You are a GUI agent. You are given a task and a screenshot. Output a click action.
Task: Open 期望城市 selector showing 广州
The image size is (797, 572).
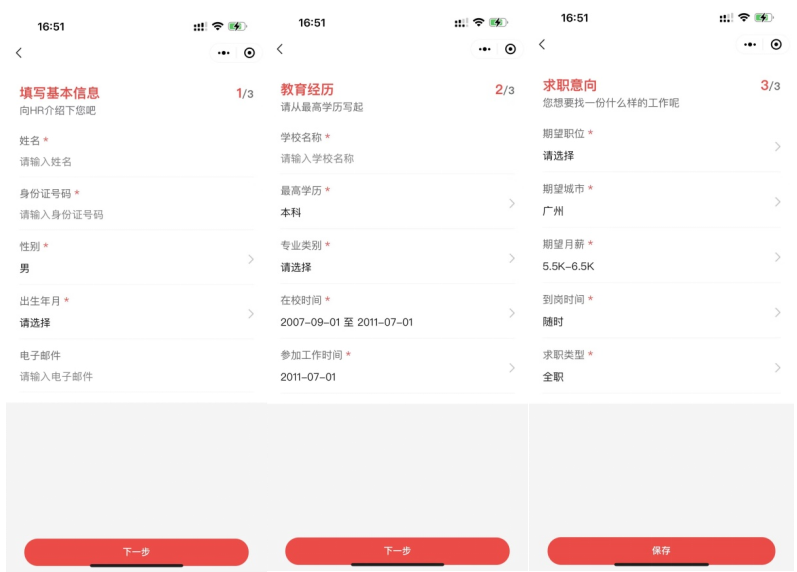[x=660, y=201]
